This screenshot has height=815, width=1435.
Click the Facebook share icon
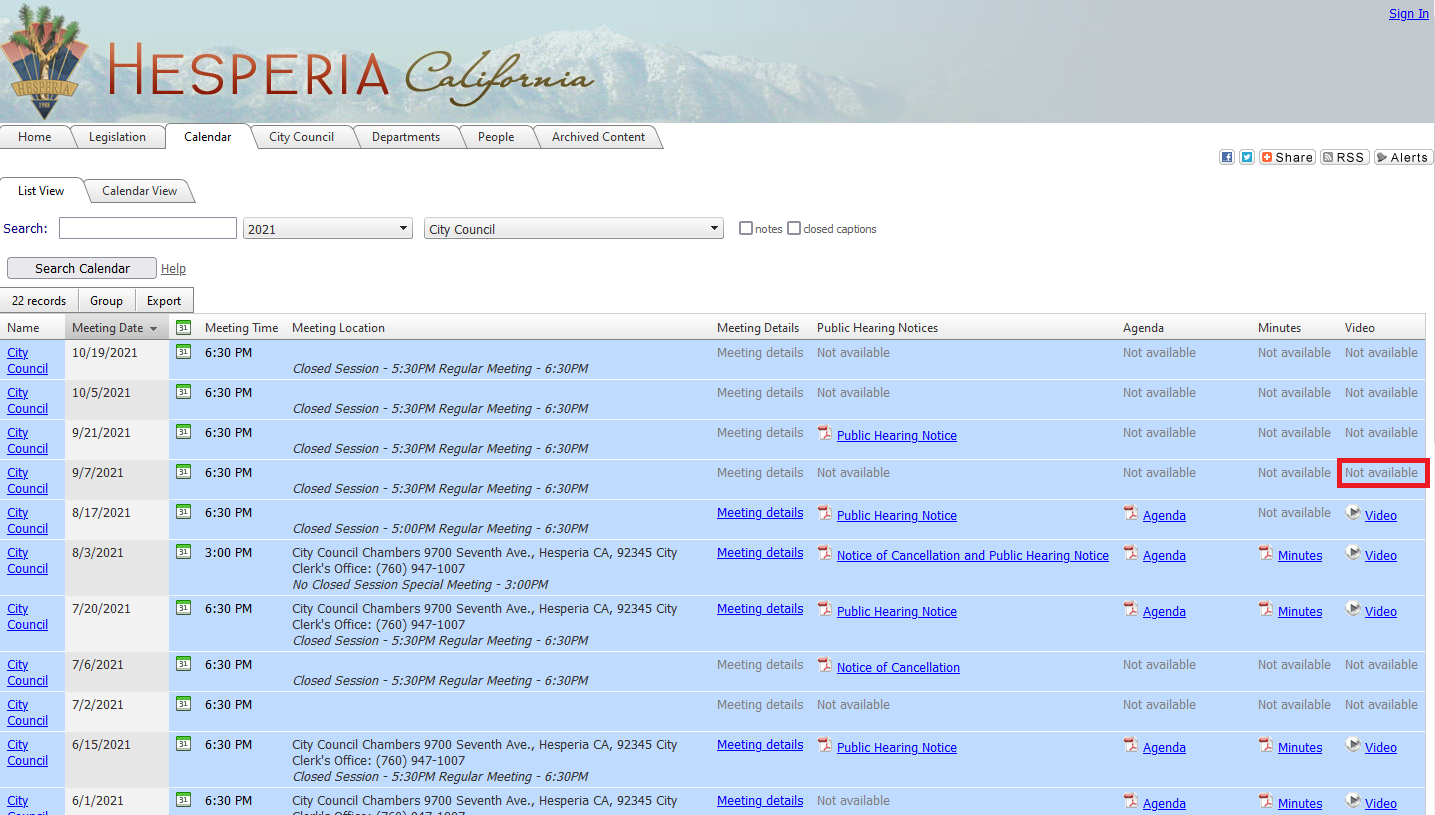[1227, 157]
